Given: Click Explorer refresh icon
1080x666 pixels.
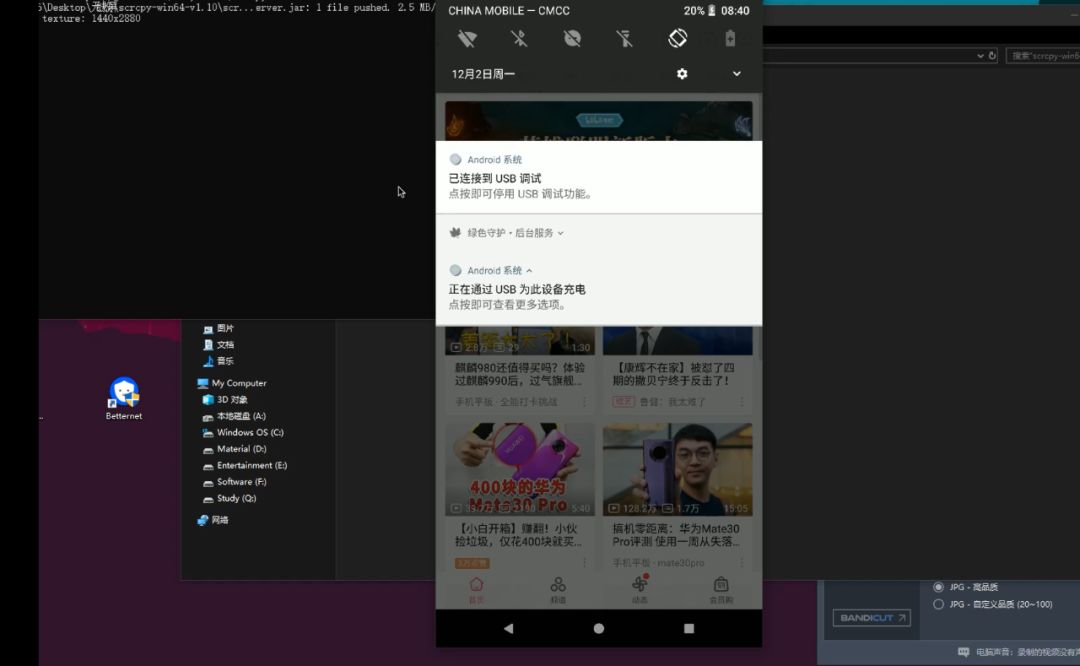Looking at the screenshot, I should point(993,56).
